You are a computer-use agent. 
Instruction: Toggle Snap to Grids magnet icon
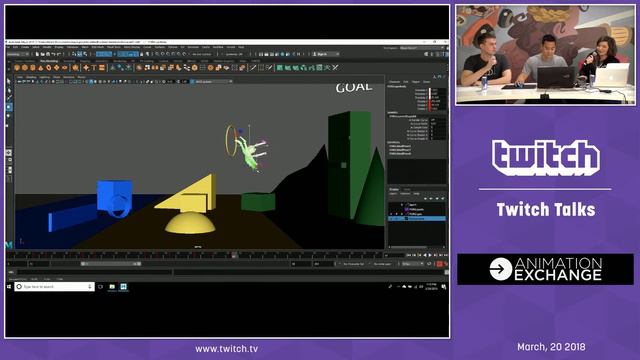157,54
